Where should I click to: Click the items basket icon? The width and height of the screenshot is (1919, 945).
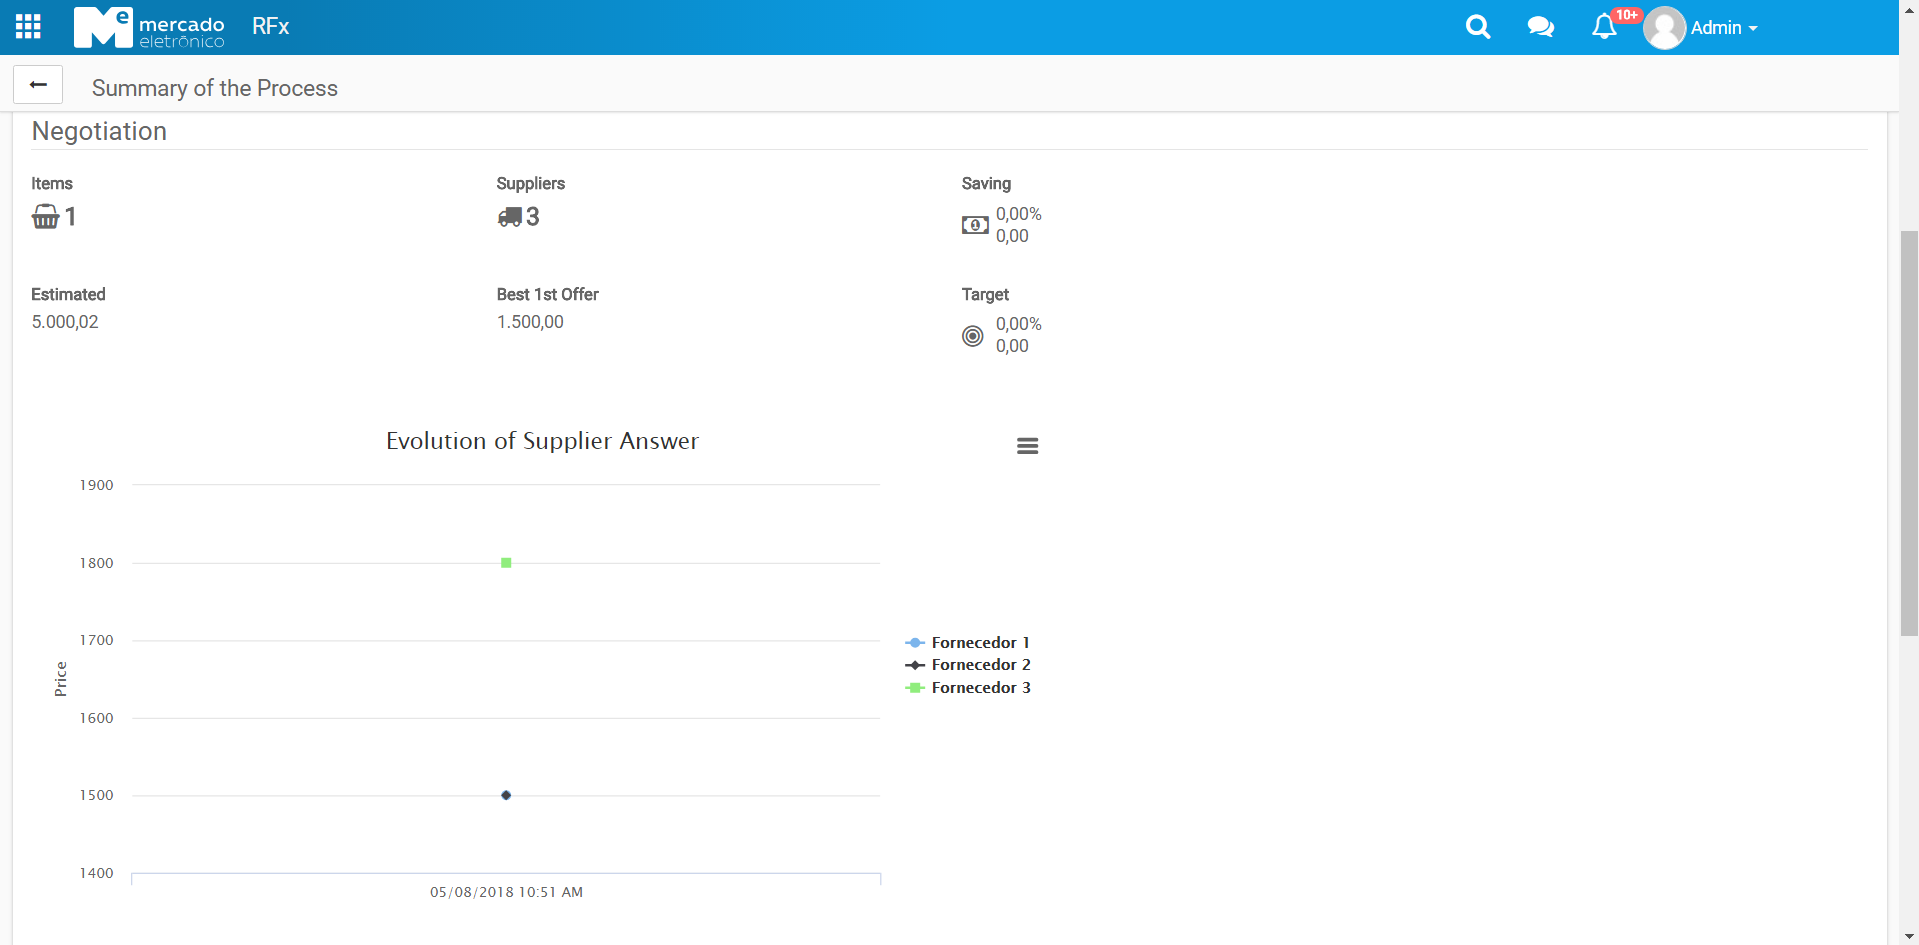pos(46,217)
